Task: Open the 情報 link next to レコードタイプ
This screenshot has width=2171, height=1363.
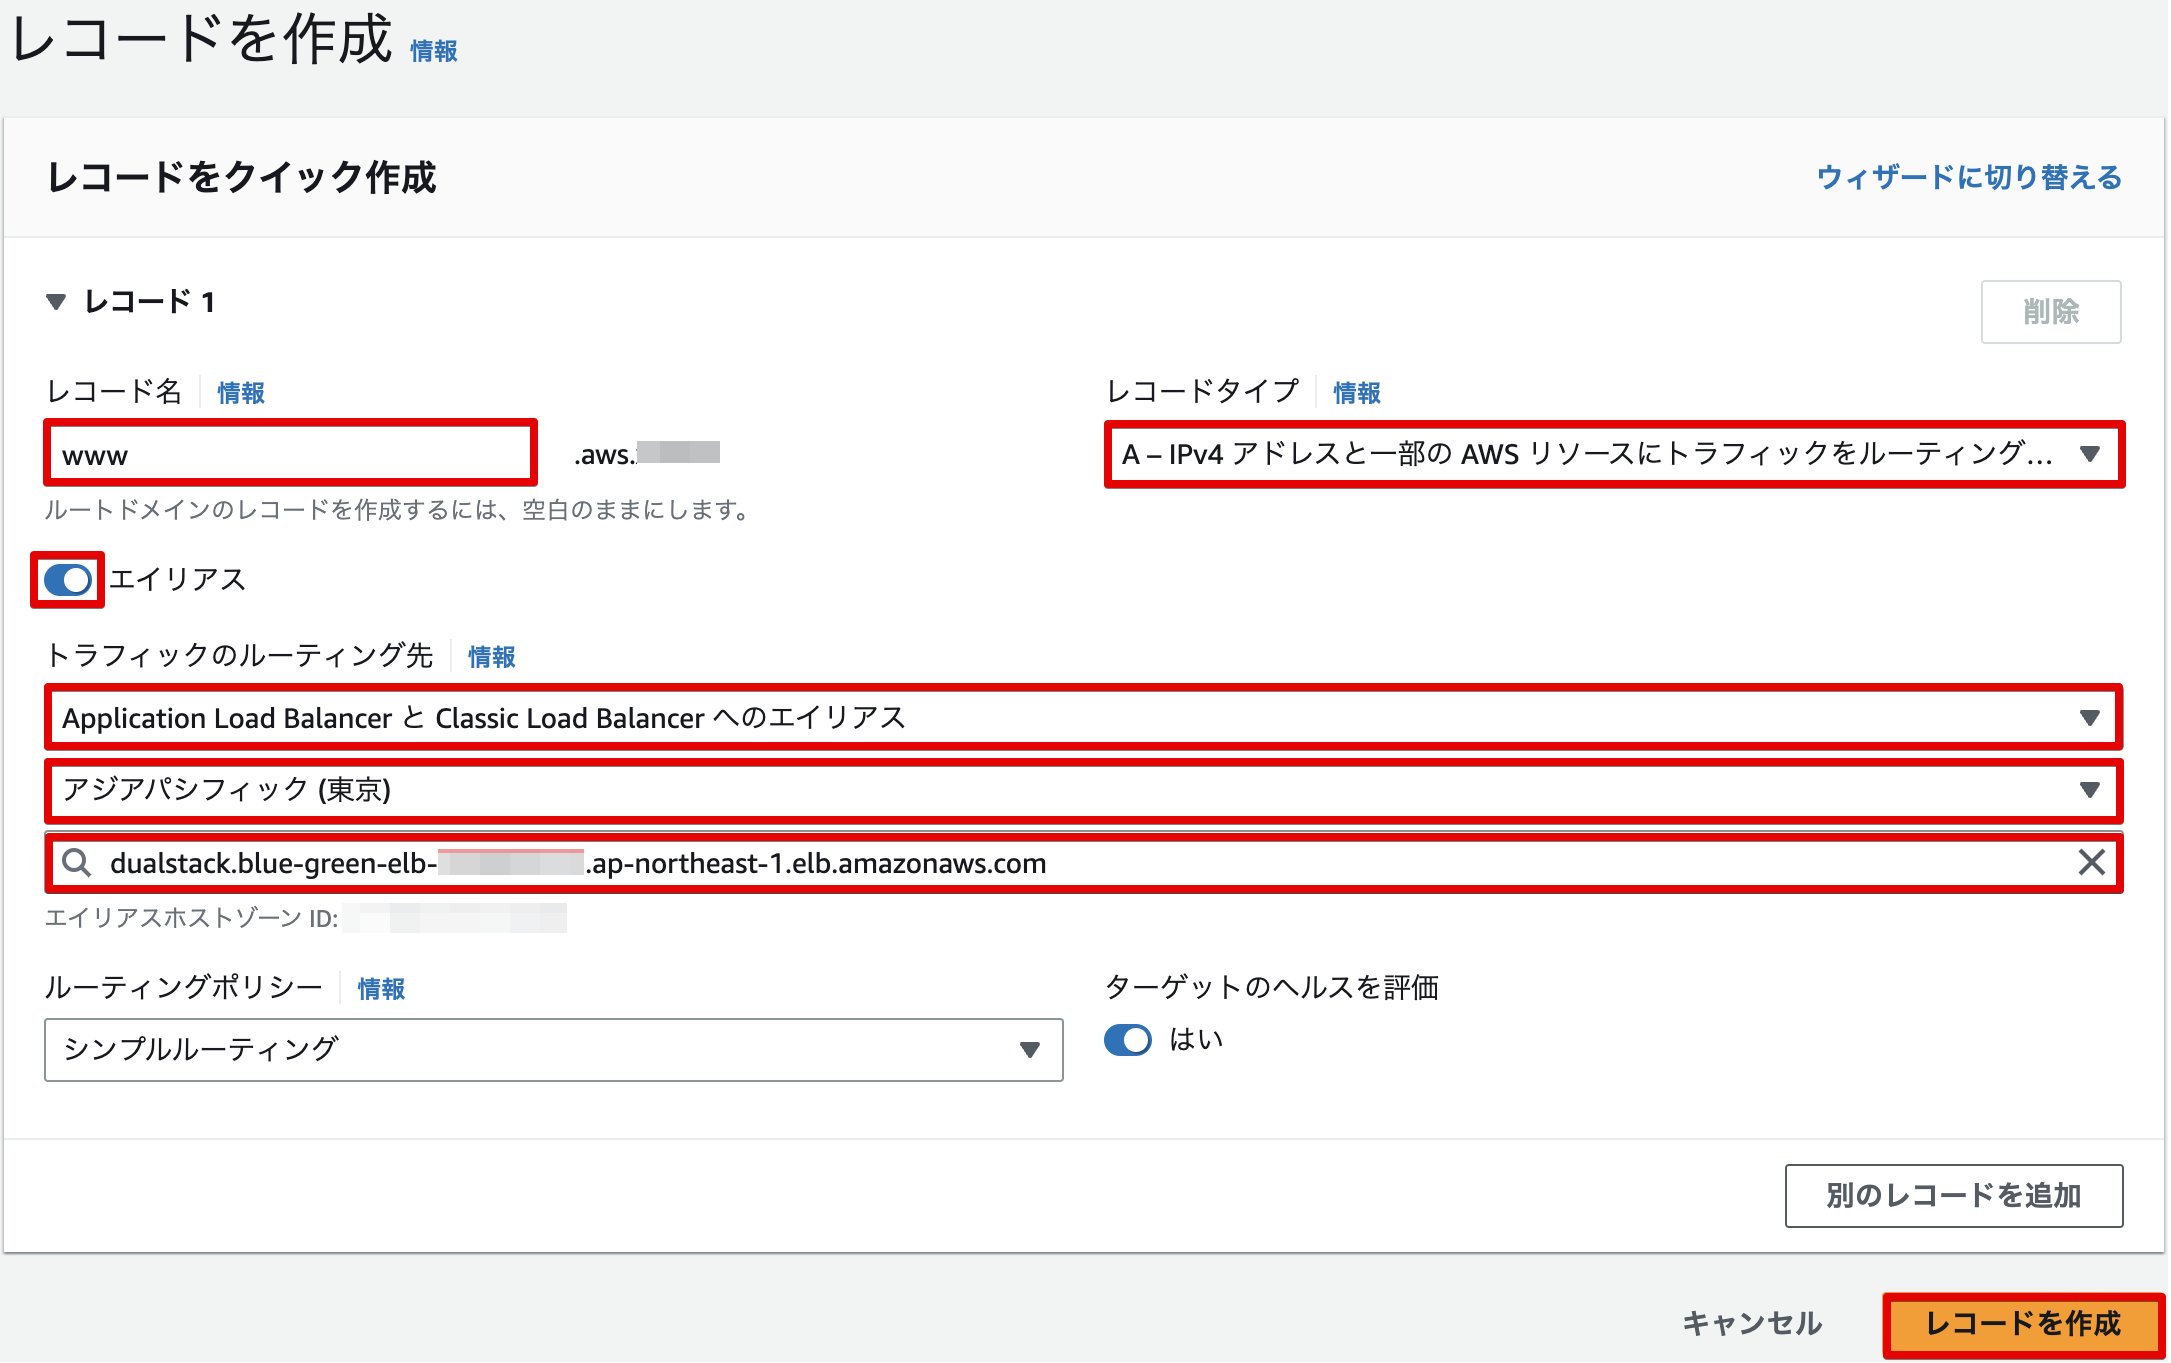Action: 1355,392
